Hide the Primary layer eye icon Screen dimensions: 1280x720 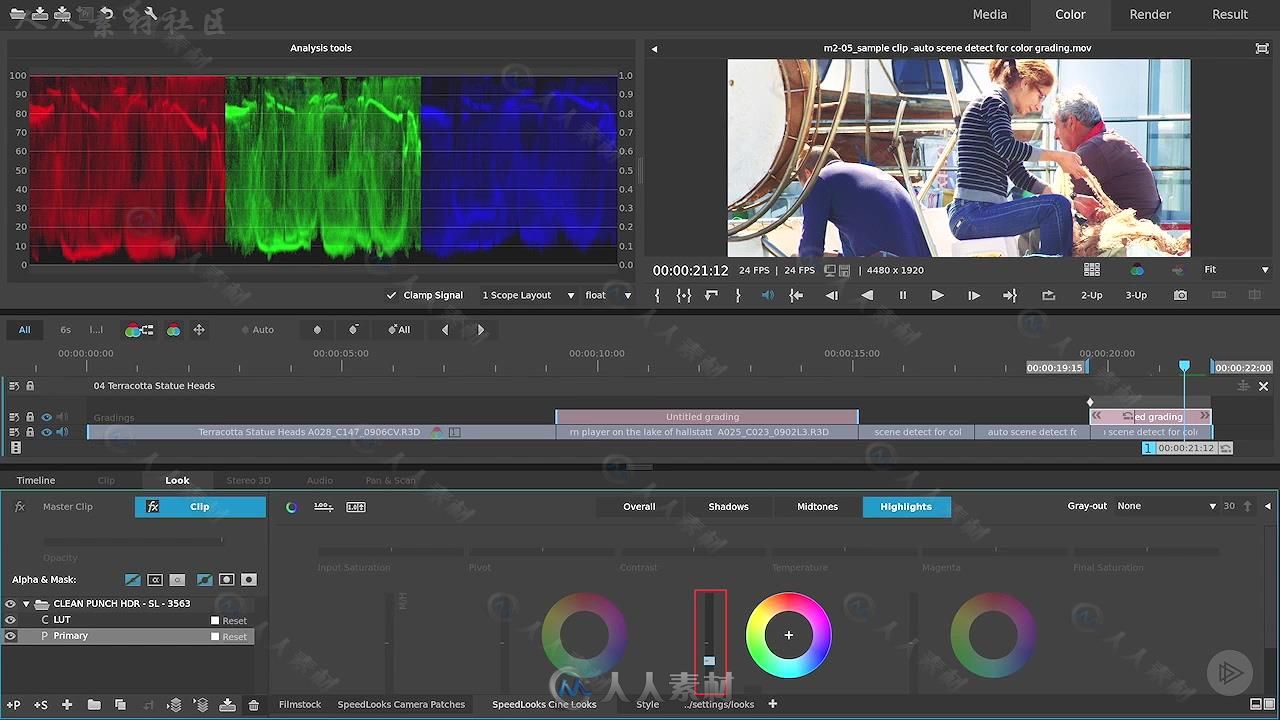11,636
